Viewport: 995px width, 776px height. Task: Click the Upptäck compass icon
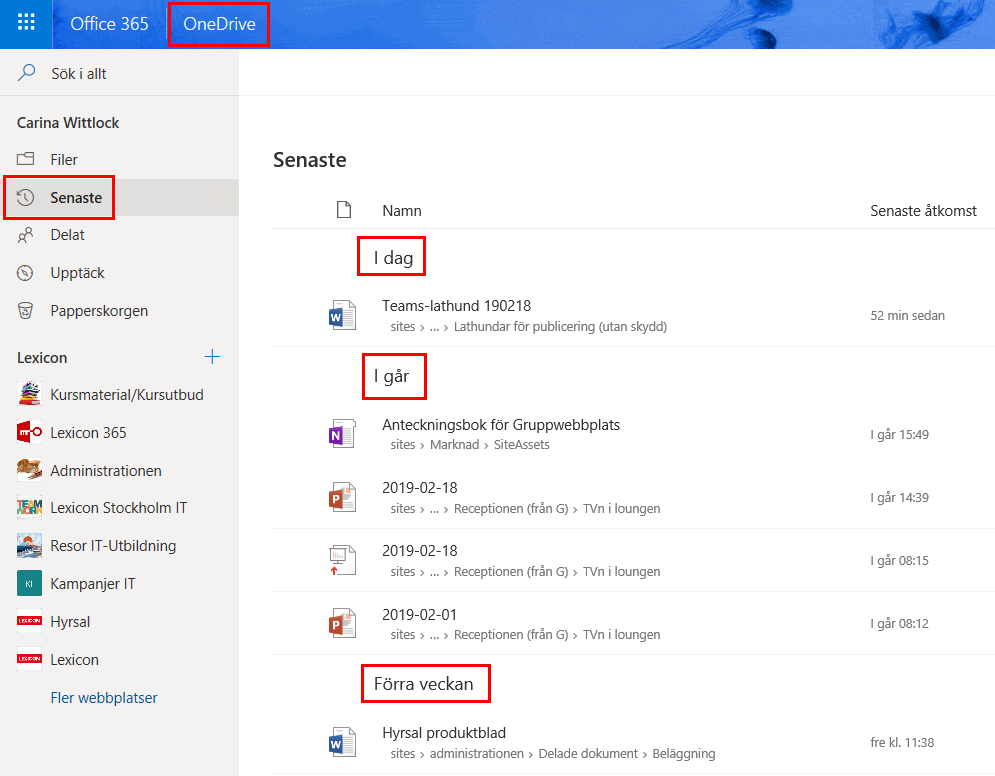coord(25,273)
